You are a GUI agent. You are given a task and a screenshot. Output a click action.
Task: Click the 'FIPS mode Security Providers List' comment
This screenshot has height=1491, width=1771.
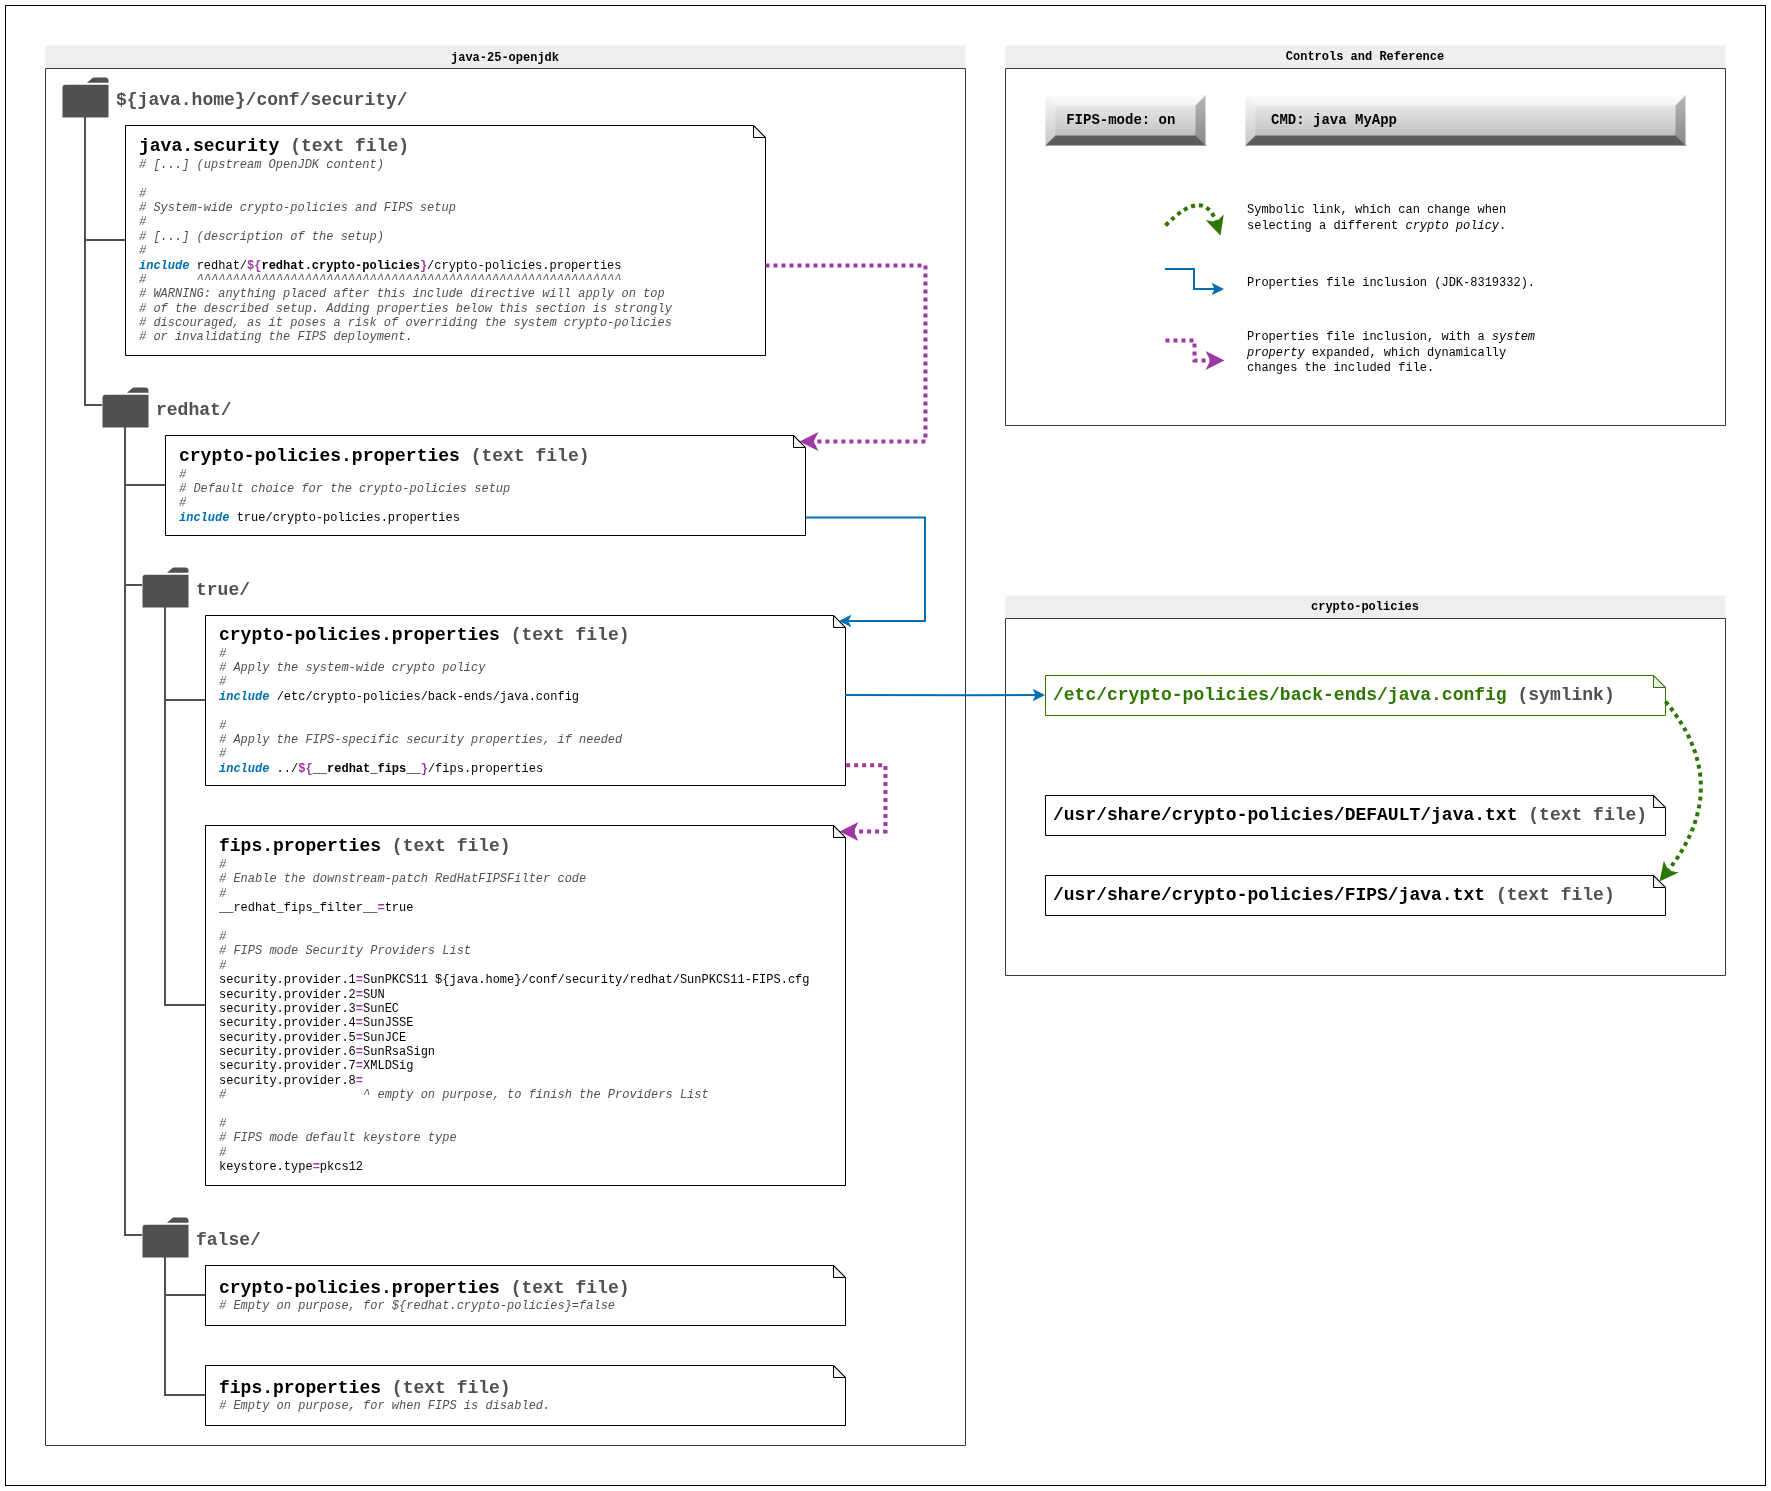click(x=344, y=951)
